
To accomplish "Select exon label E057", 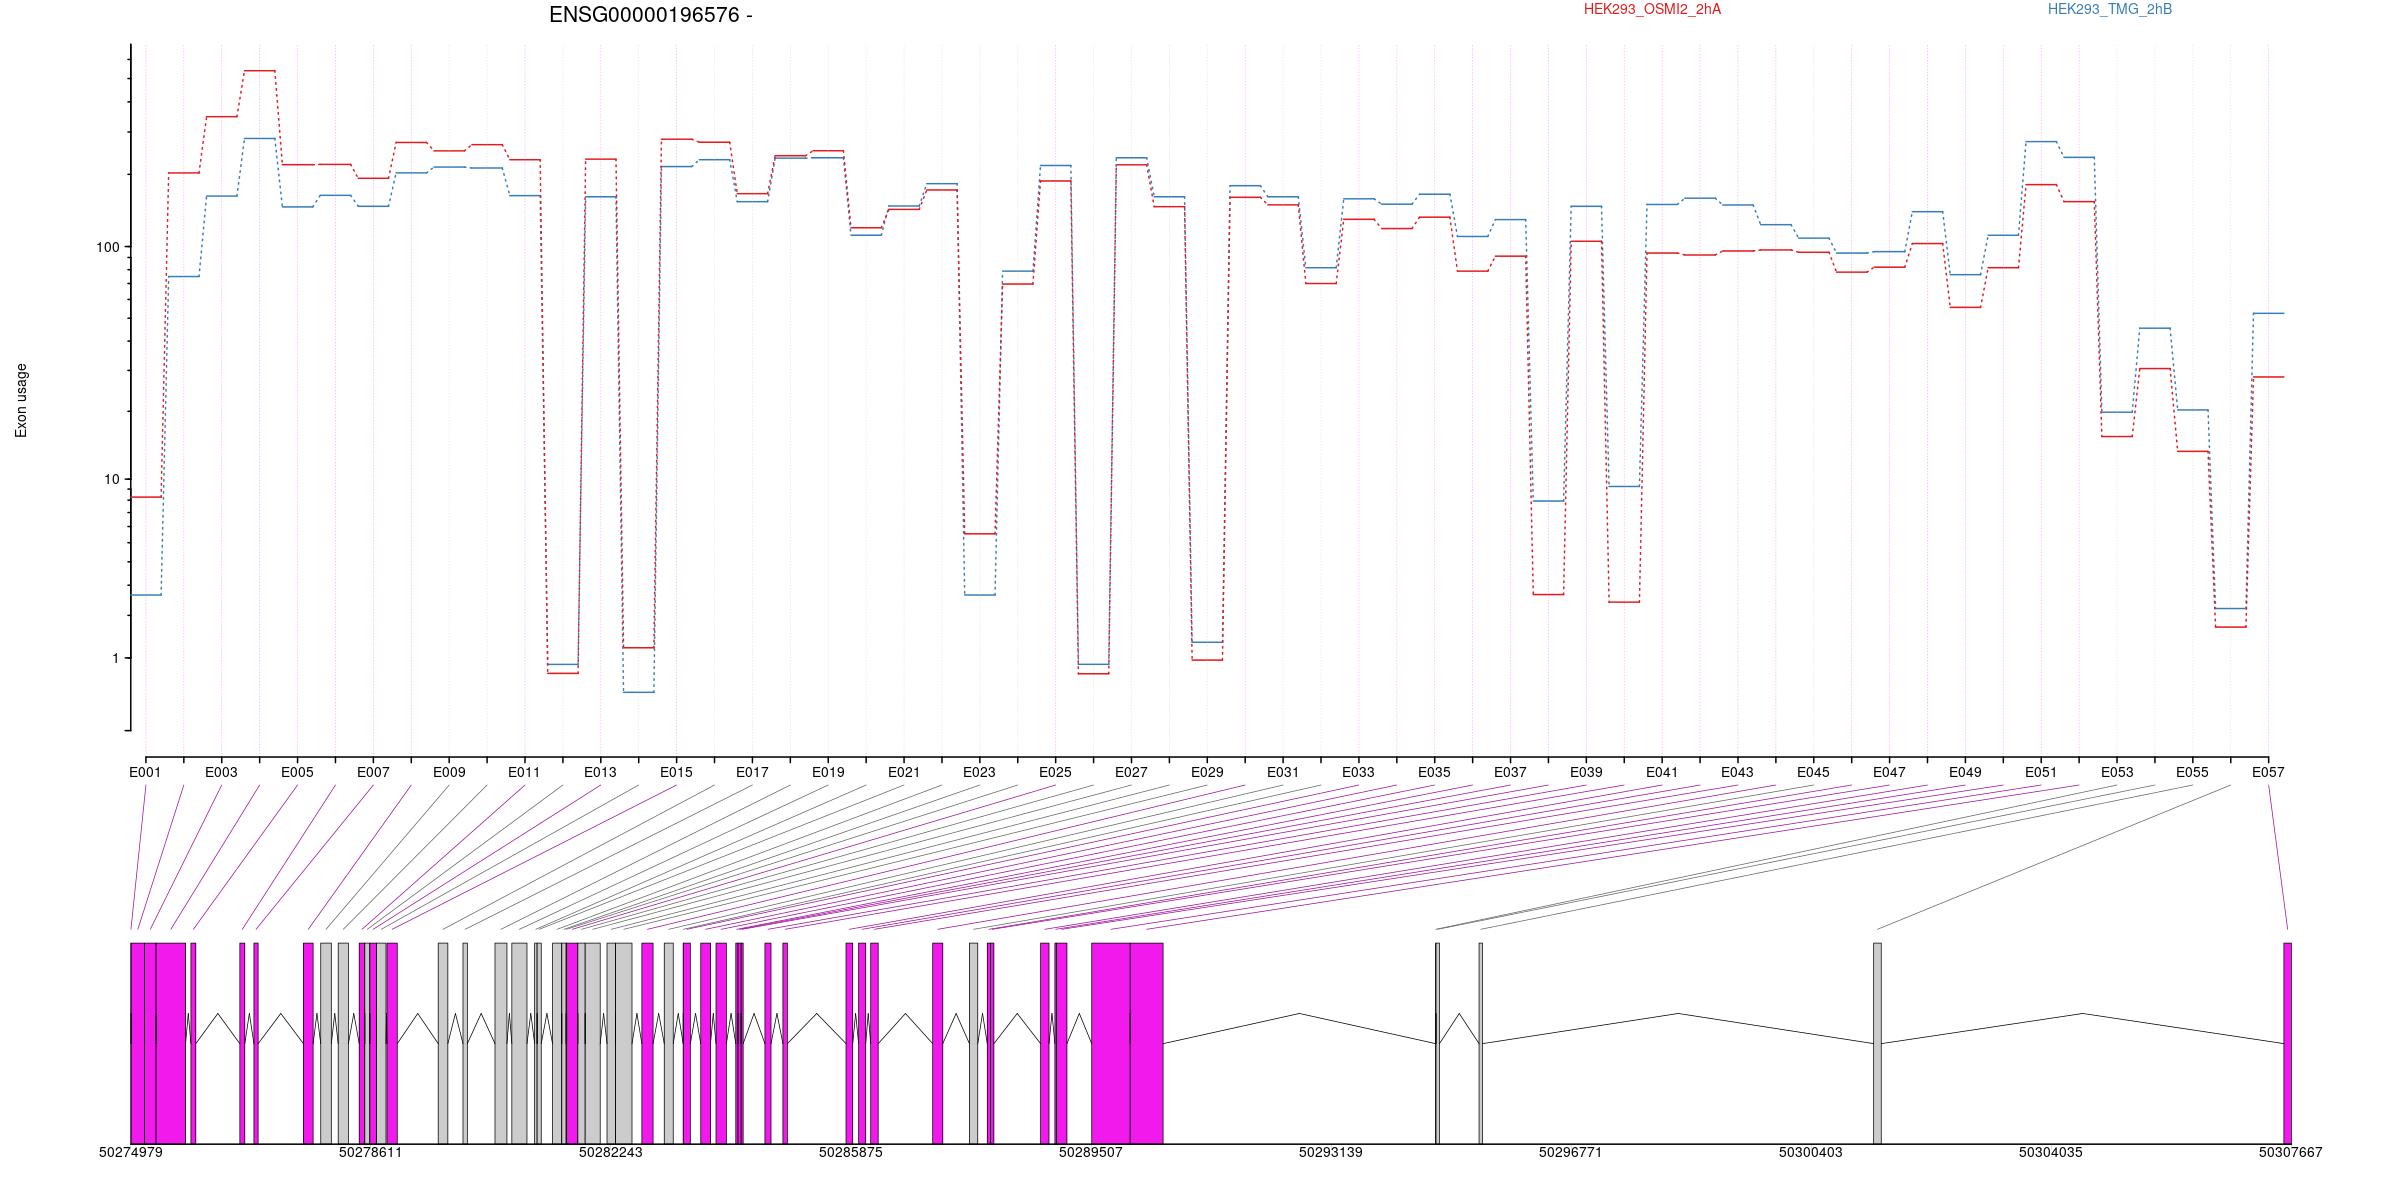I will point(2268,772).
